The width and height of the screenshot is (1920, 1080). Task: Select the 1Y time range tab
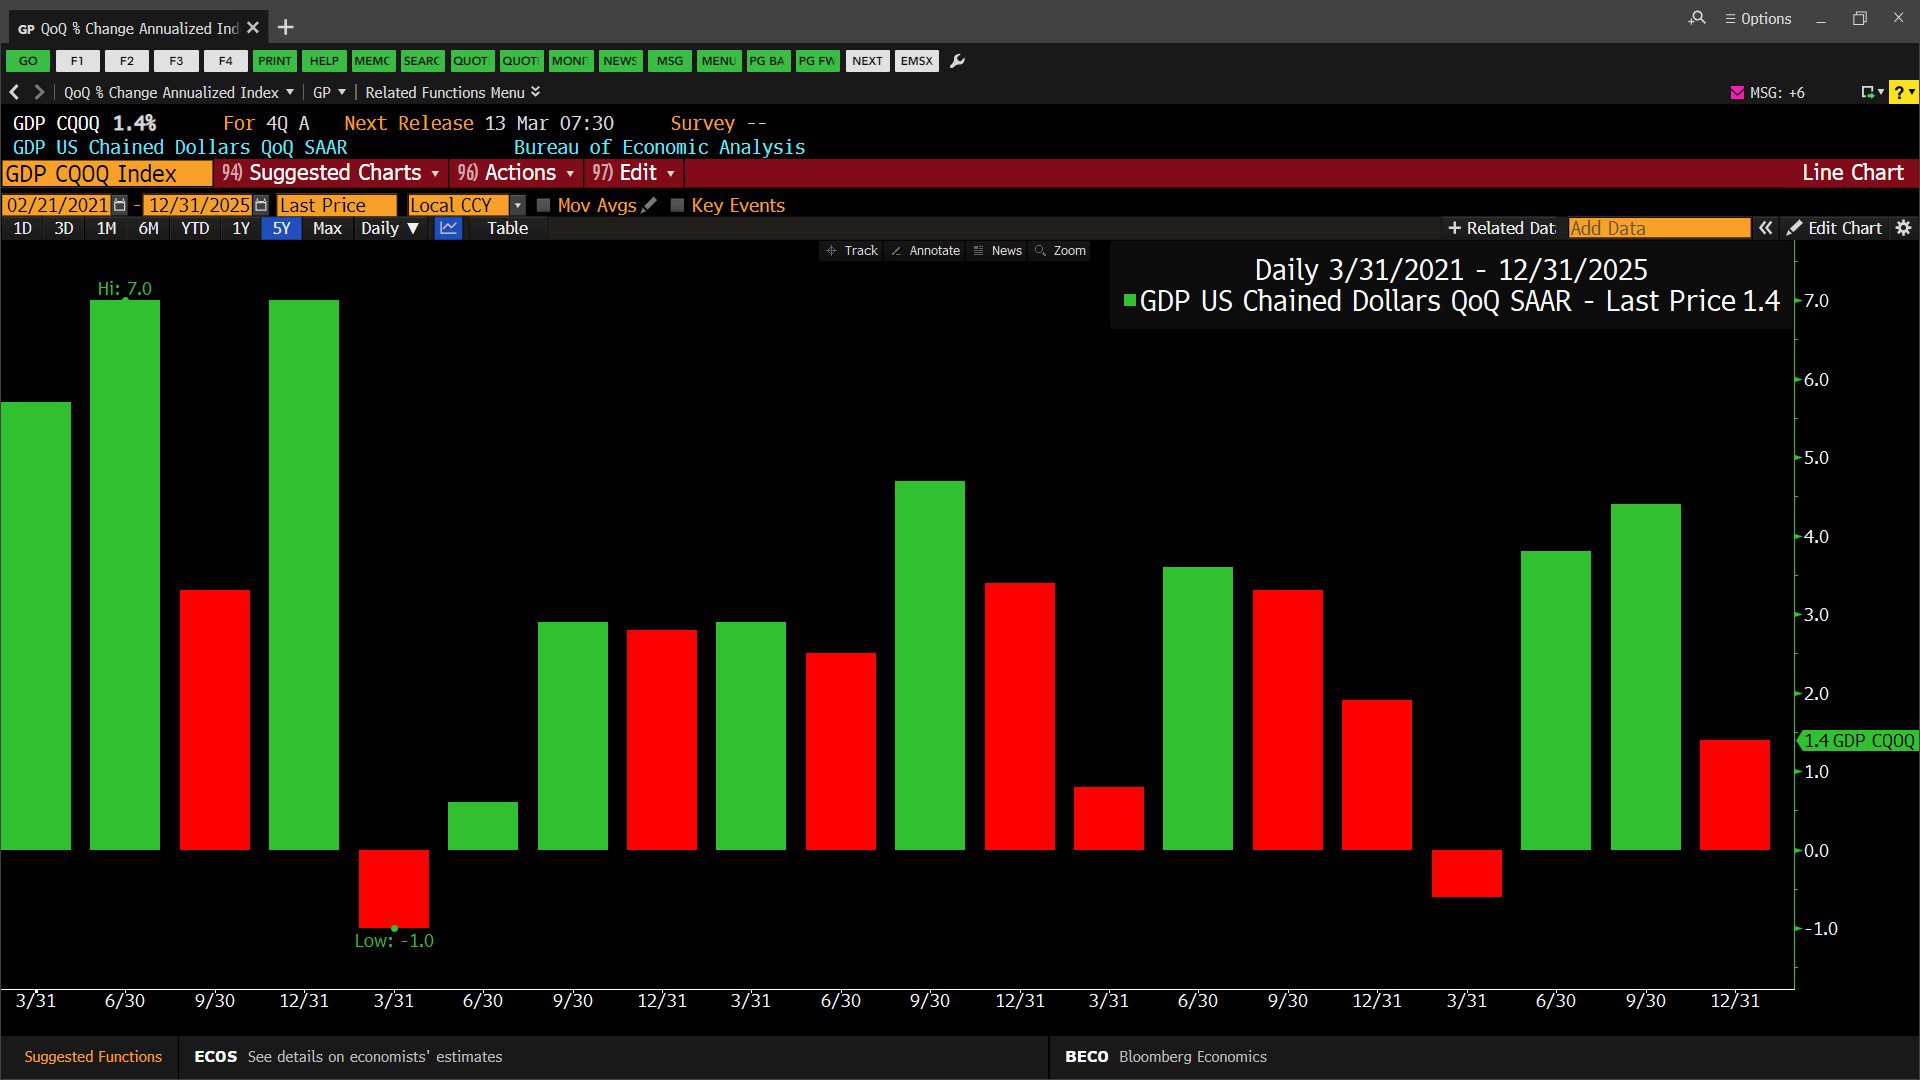tap(240, 228)
